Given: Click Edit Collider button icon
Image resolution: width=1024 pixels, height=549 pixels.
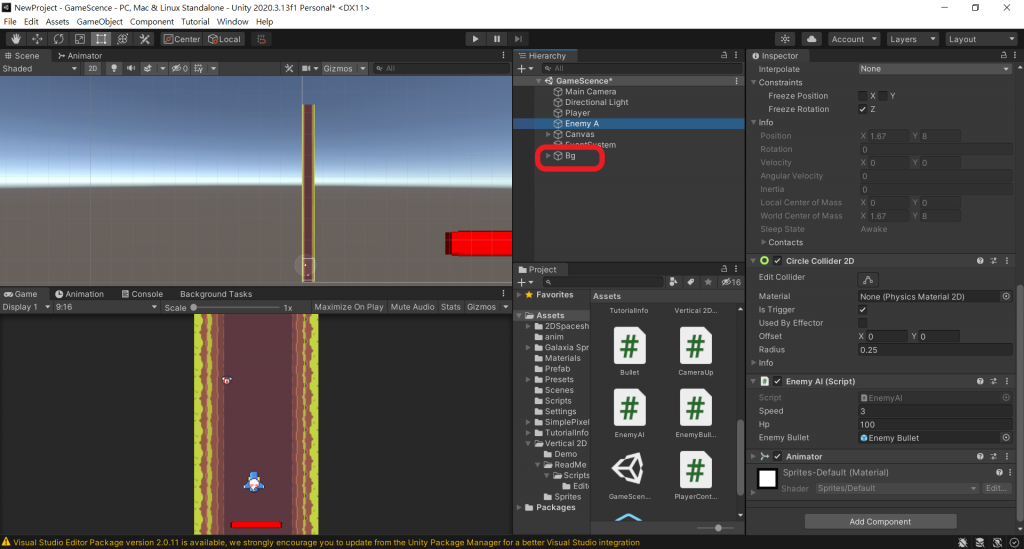Looking at the screenshot, I should point(867,280).
